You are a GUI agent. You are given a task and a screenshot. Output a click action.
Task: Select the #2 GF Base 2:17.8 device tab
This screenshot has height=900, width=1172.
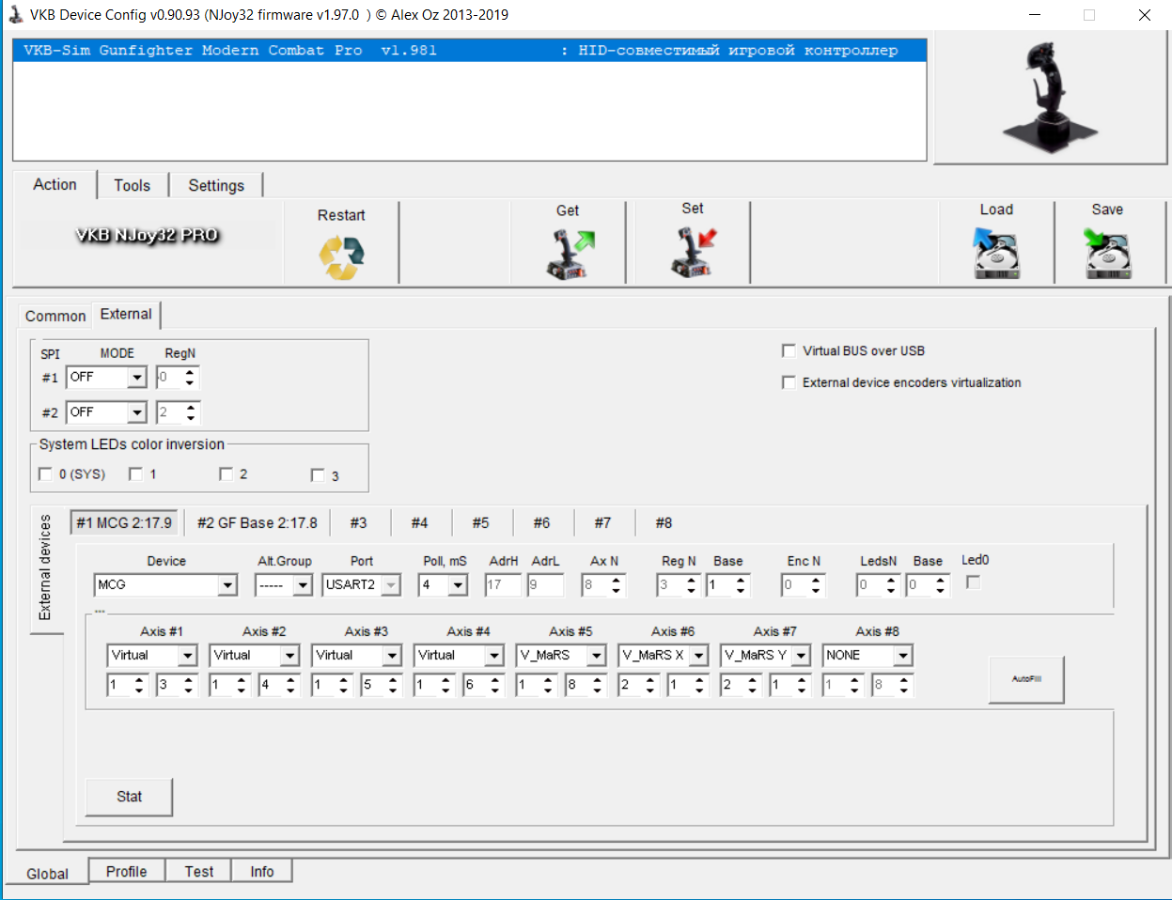(257, 523)
